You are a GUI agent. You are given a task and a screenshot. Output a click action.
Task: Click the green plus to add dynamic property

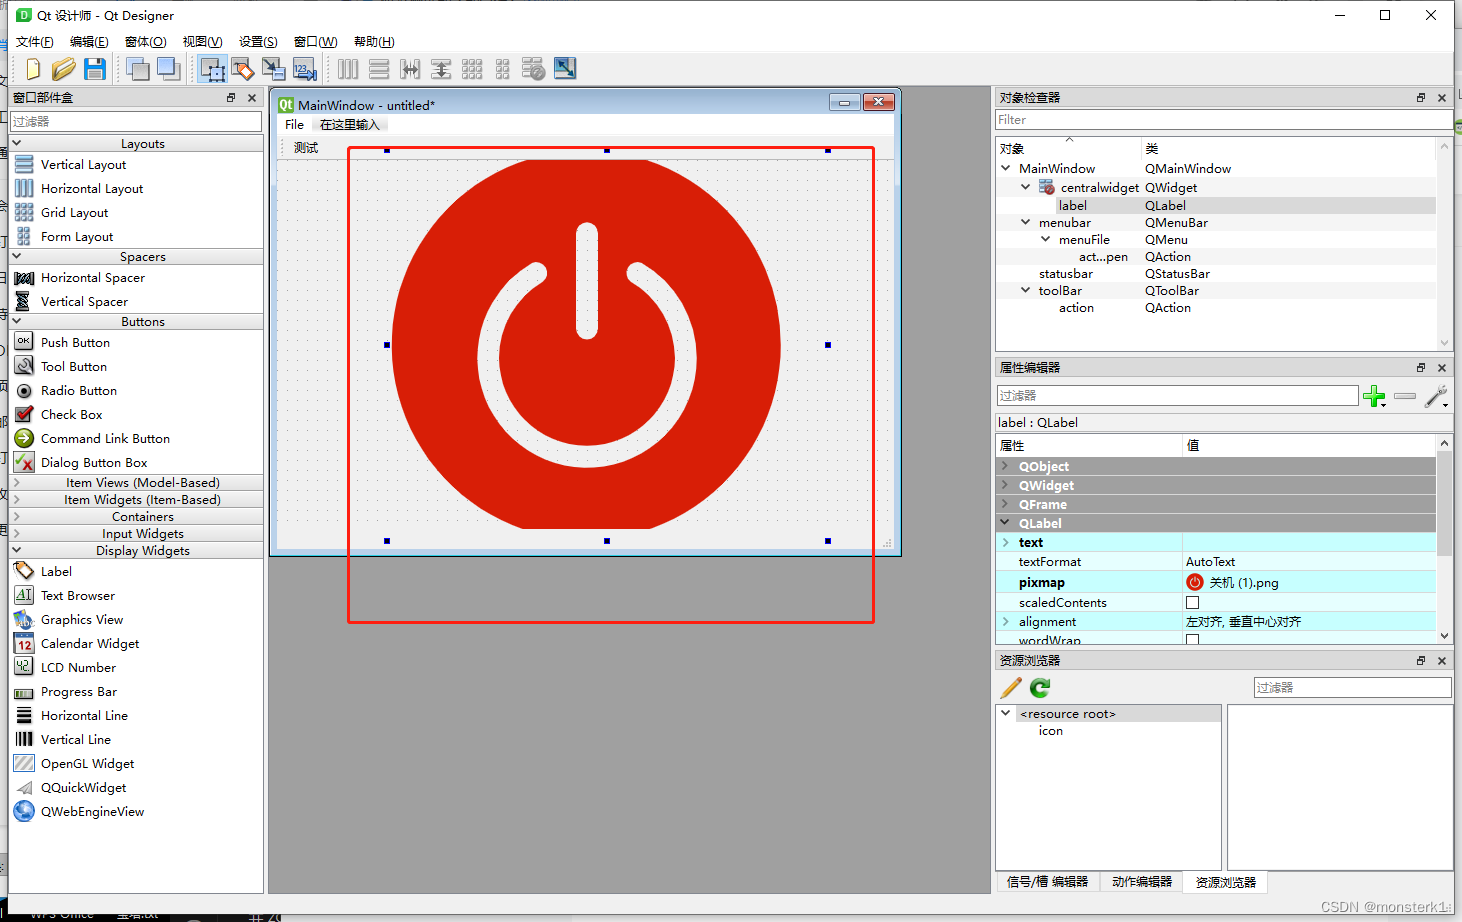(1375, 396)
